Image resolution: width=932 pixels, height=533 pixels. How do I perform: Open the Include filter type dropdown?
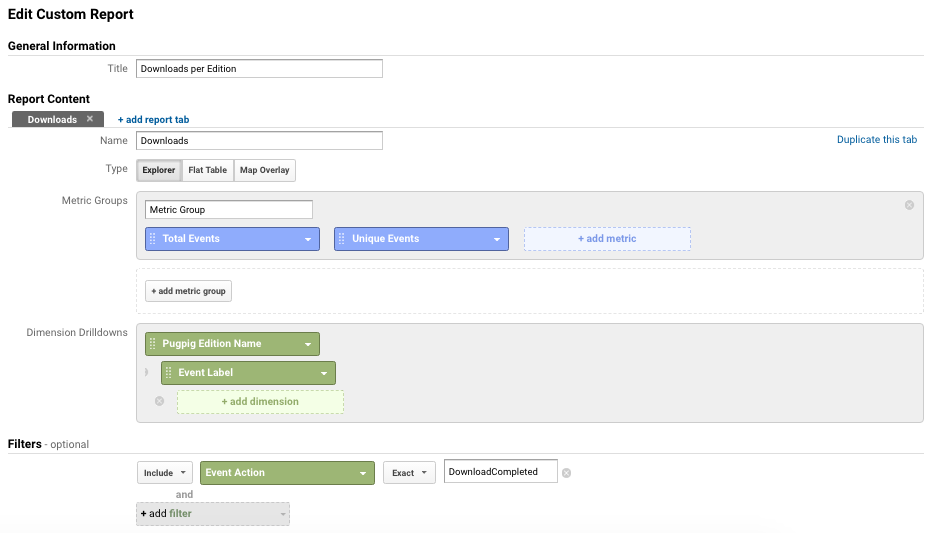tap(165, 473)
